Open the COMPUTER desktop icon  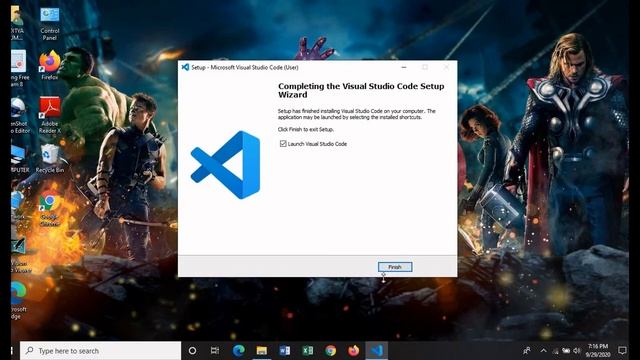coord(20,159)
